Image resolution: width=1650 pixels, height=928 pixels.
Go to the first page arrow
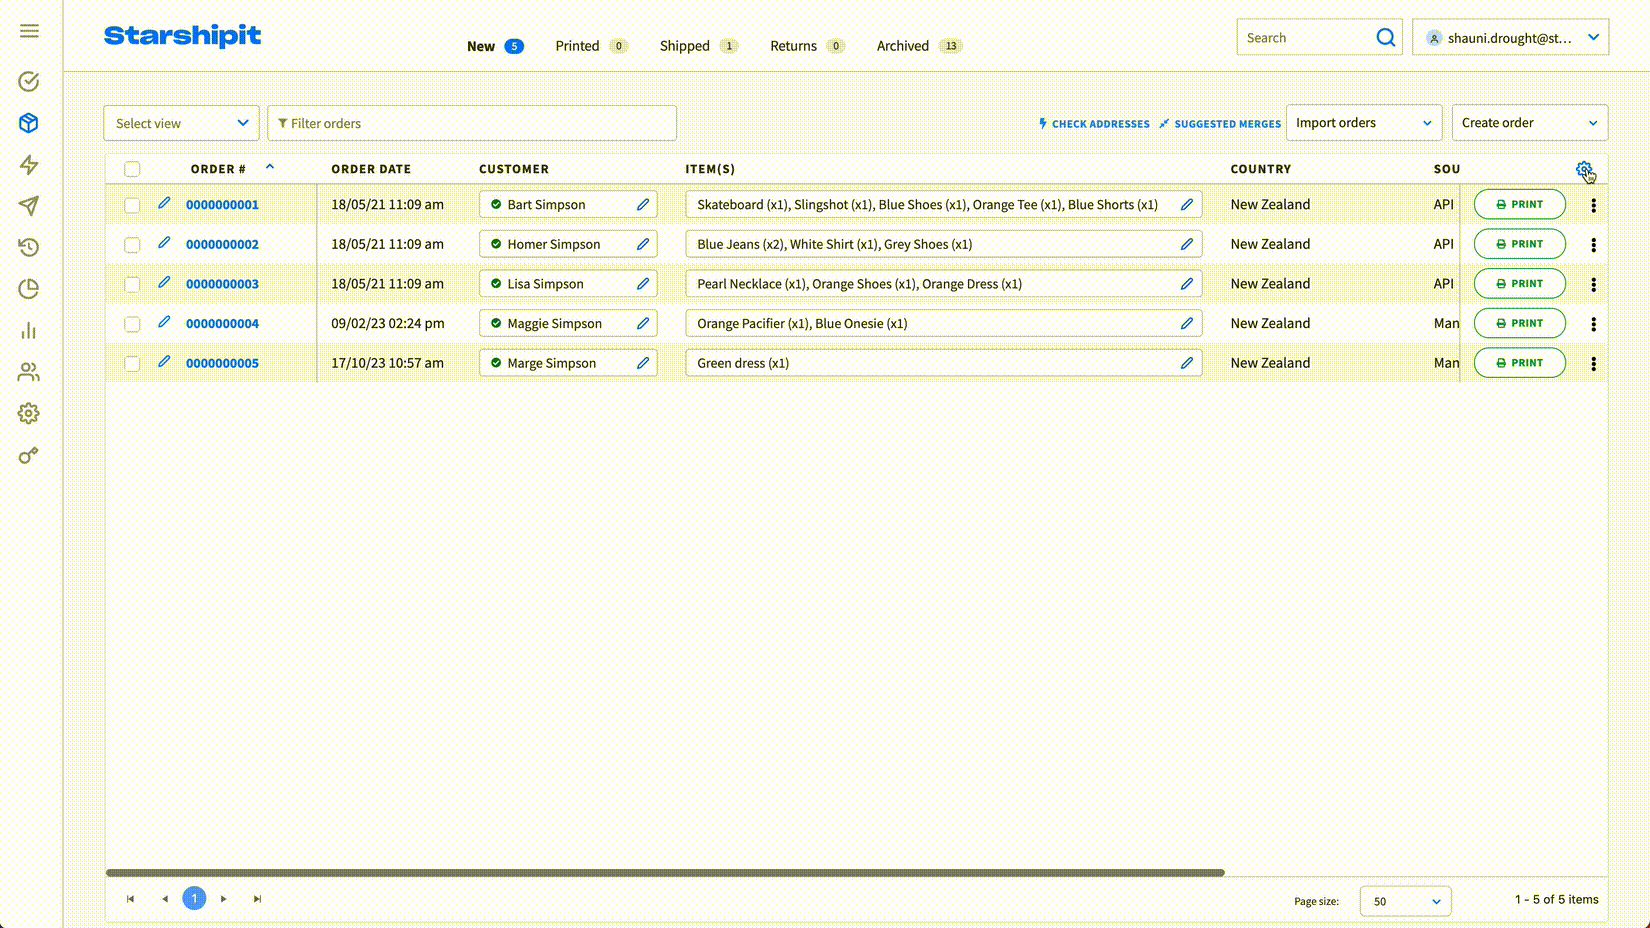tap(130, 899)
